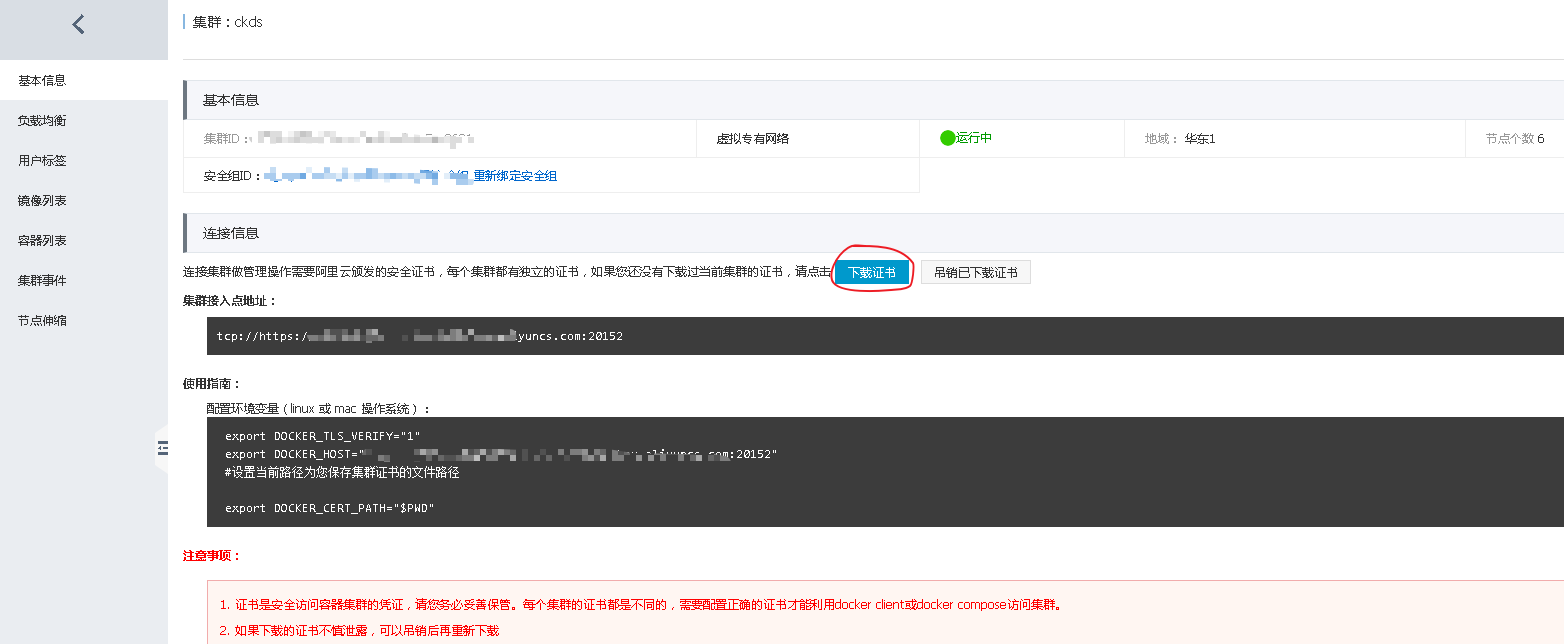Click the export DOCKER_HOST line

[x=501, y=454]
